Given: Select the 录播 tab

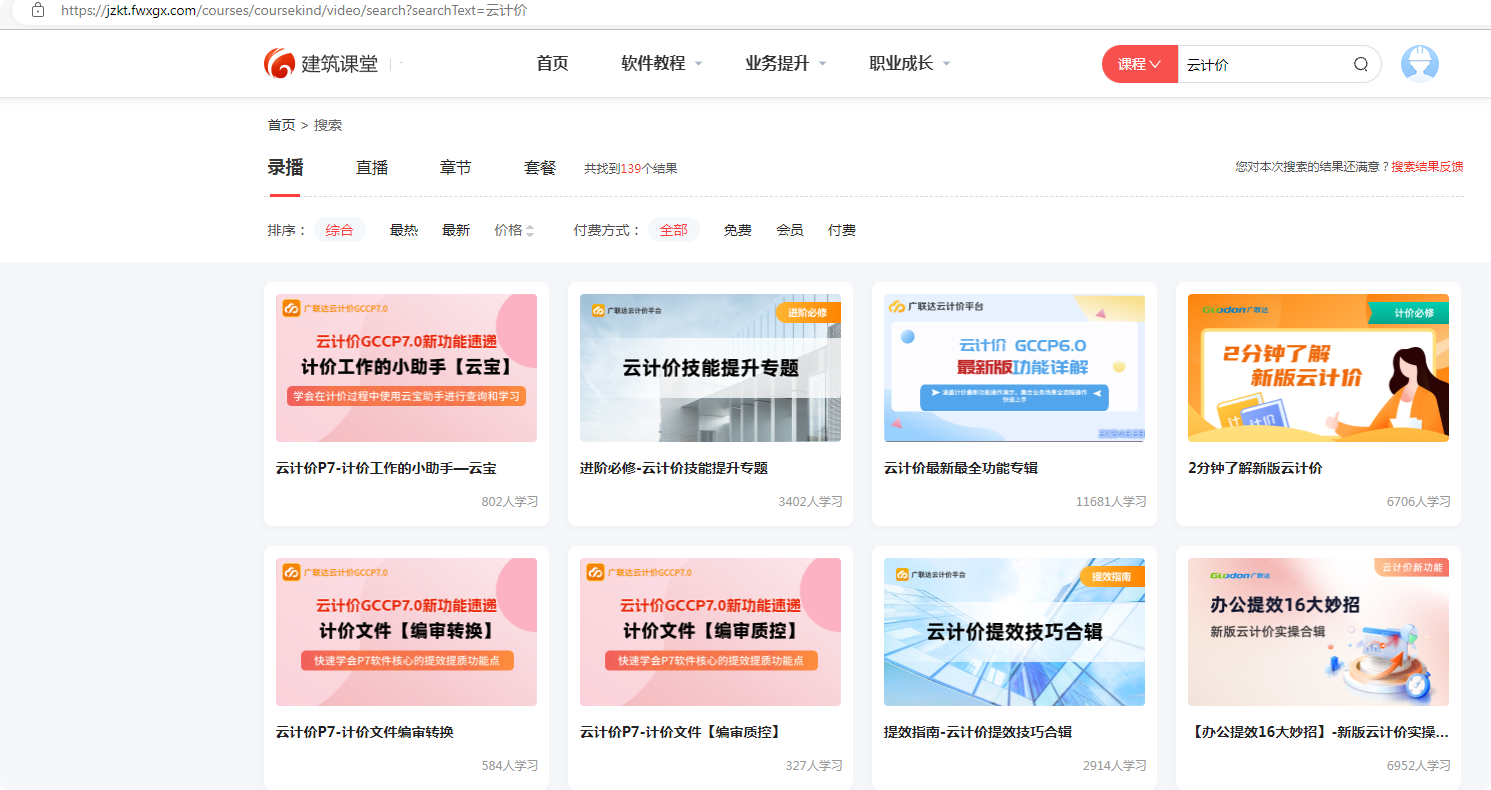Looking at the screenshot, I should pyautogui.click(x=285, y=168).
